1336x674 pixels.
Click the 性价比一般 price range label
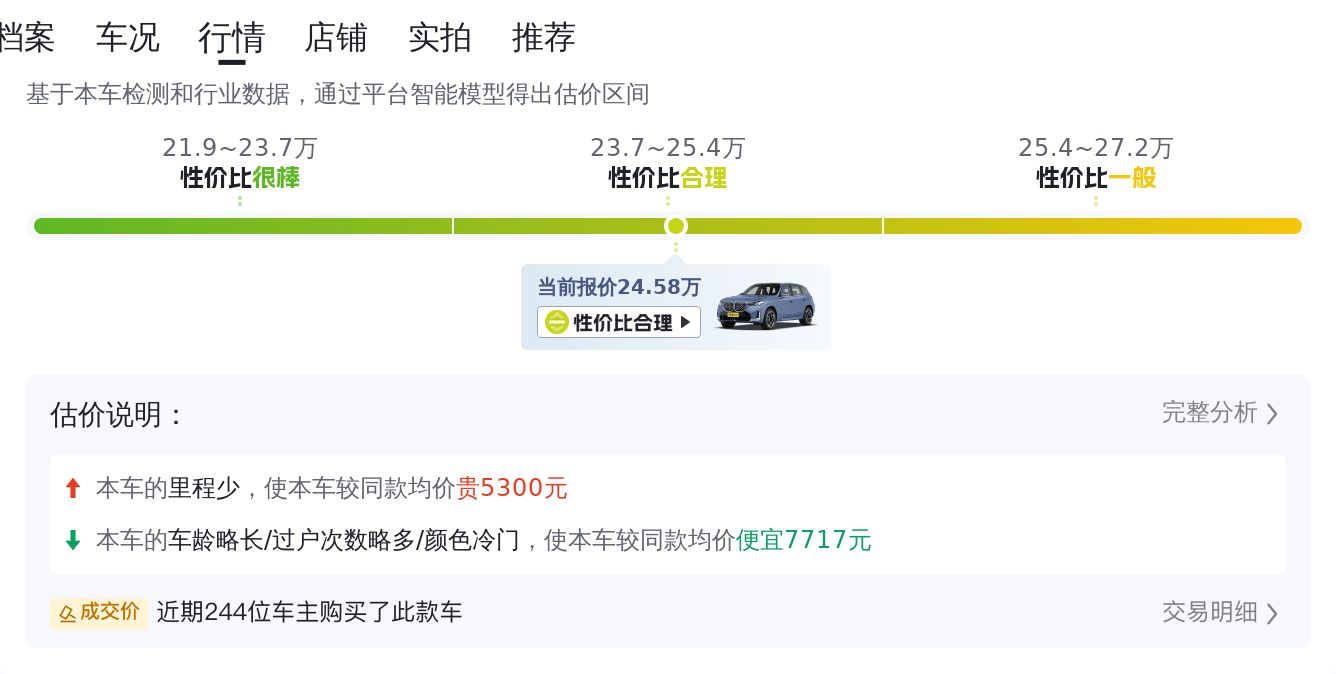point(1096,177)
